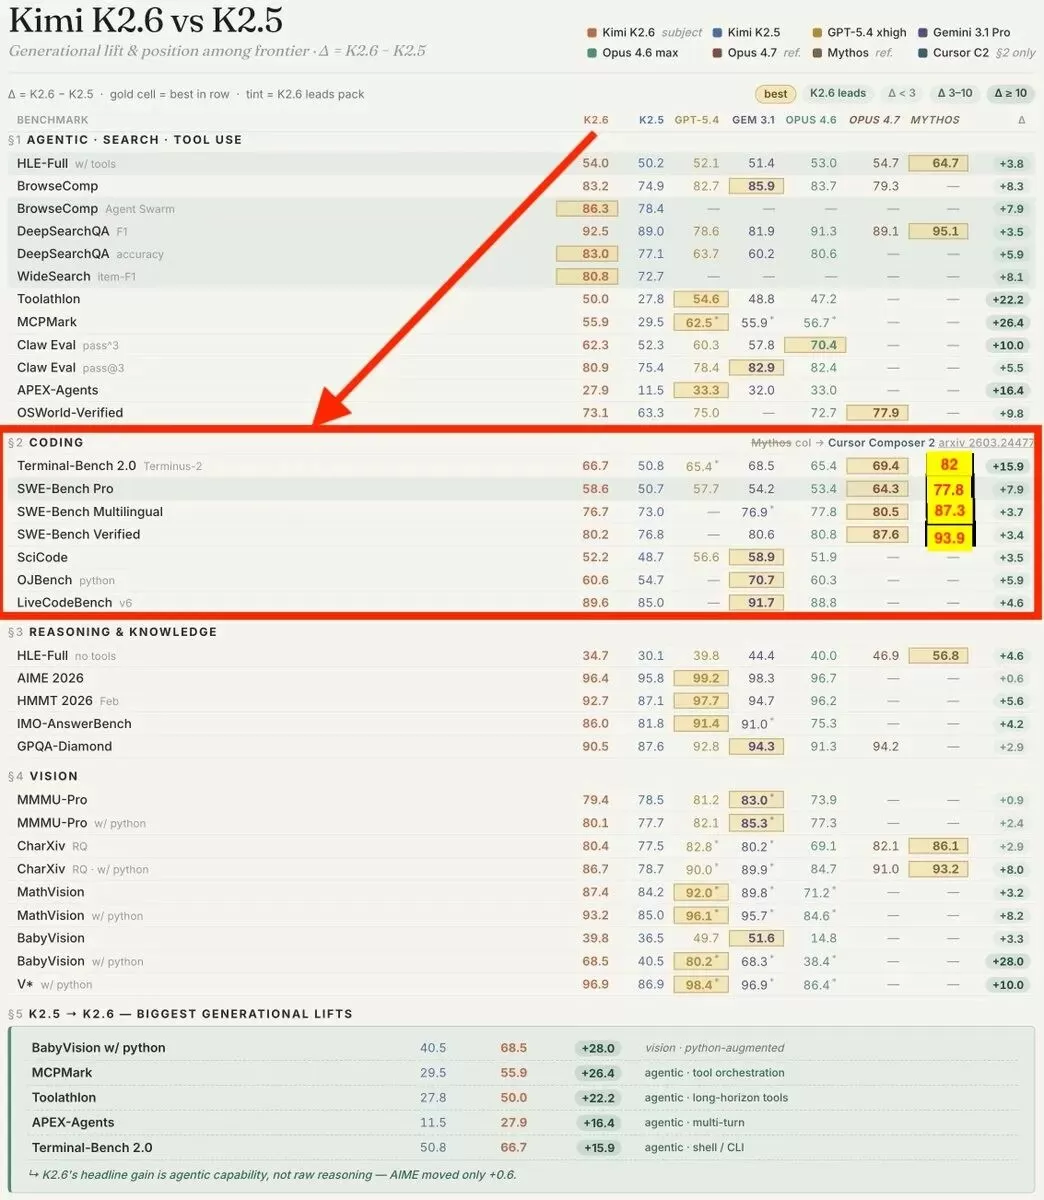
Task: Select the Opus 4.6 max legend swatch
Action: point(593,53)
